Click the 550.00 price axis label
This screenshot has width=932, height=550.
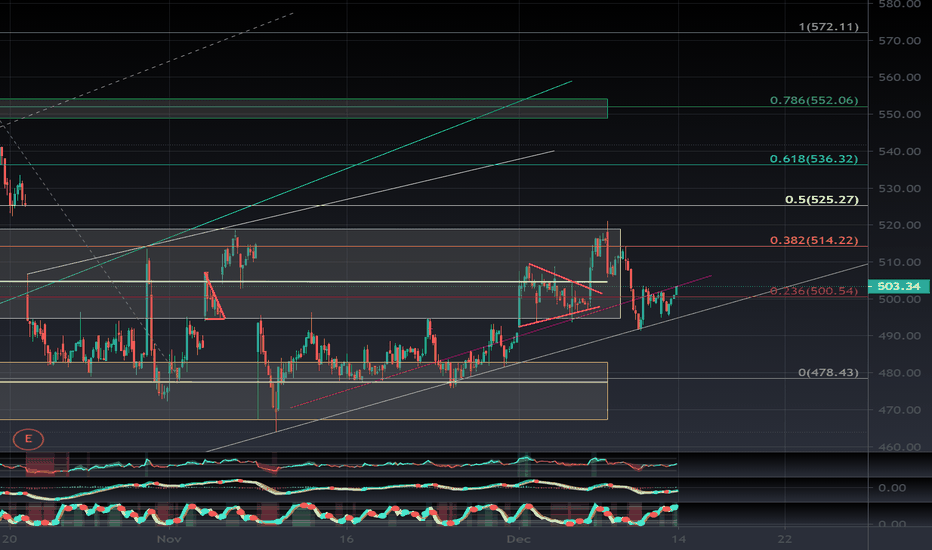(899, 114)
